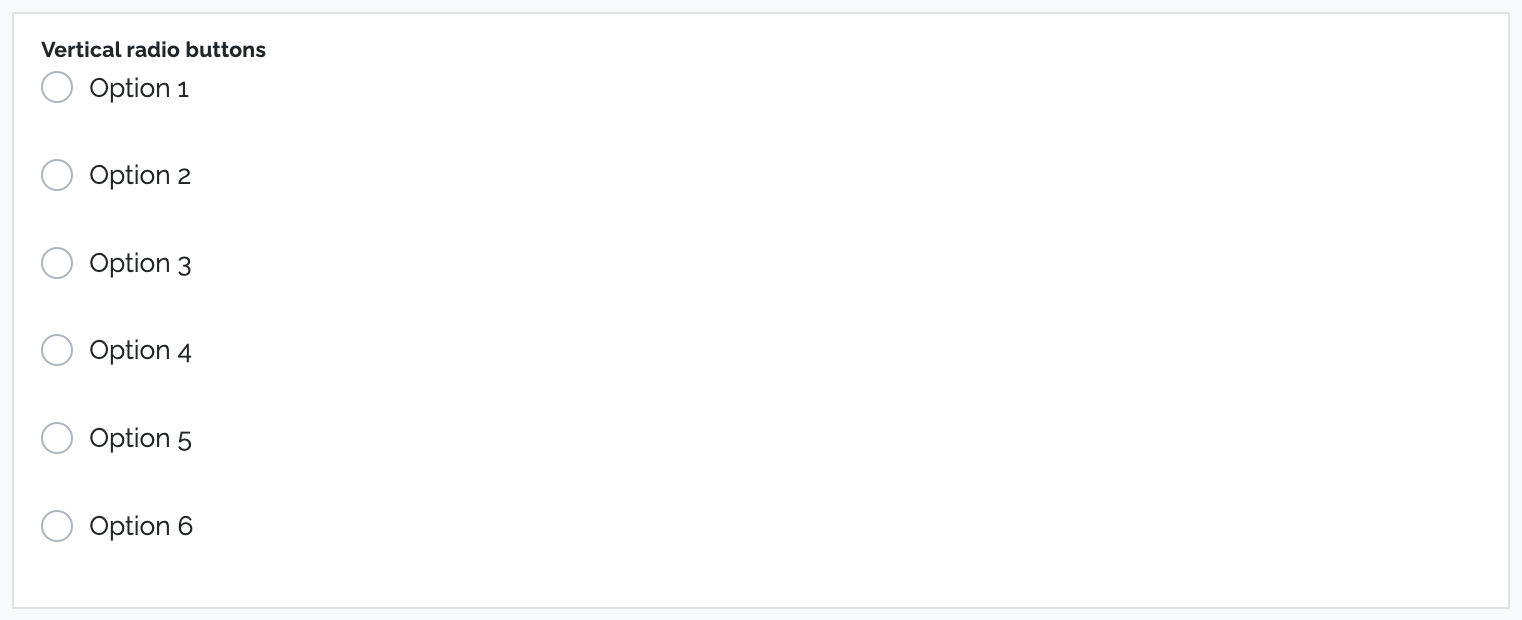Check the radio circle beside Option 3

click(57, 263)
